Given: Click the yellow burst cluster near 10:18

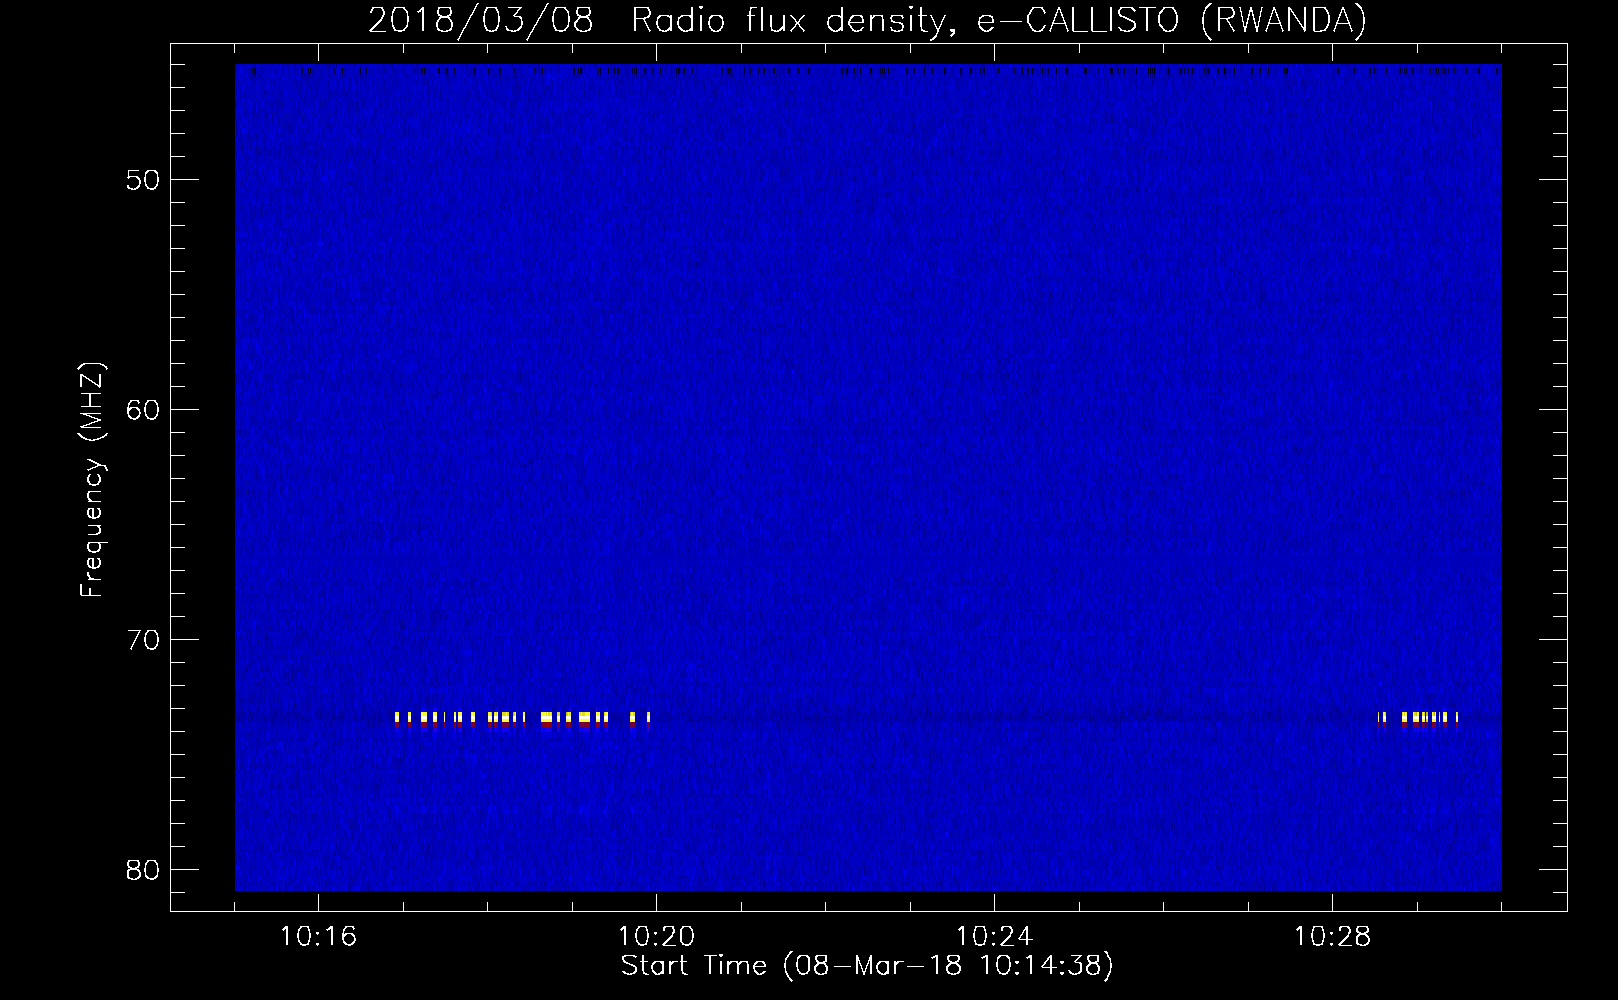Looking at the screenshot, I should click(x=523, y=719).
